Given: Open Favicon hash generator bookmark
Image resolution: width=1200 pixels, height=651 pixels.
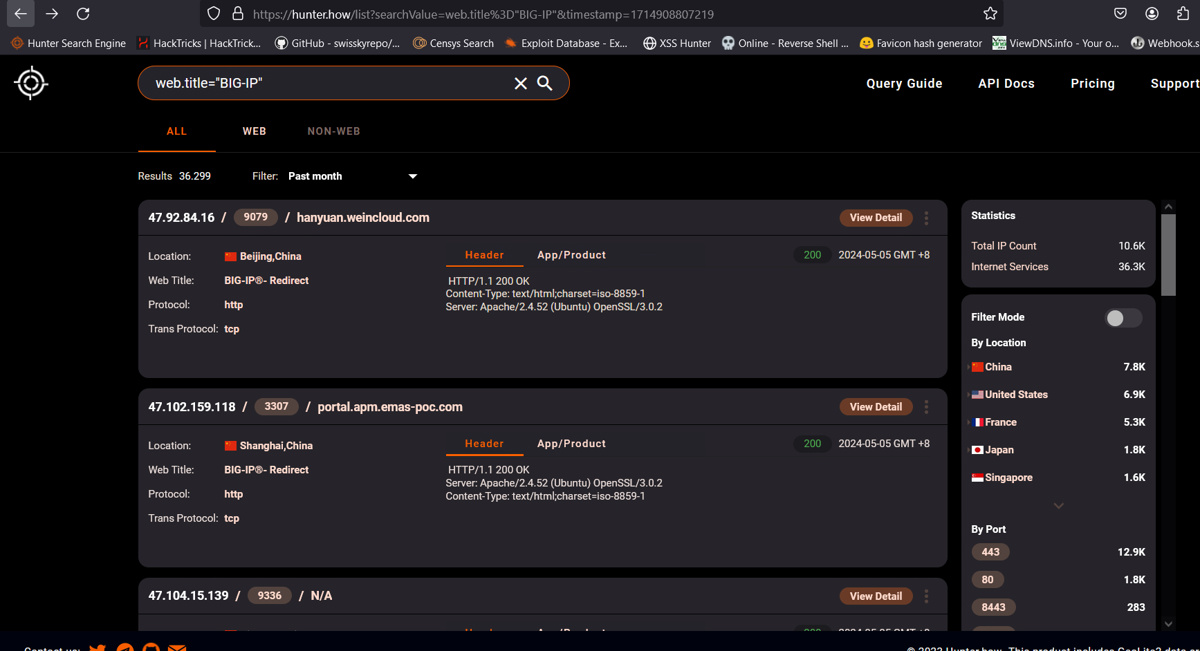Looking at the screenshot, I should (921, 43).
